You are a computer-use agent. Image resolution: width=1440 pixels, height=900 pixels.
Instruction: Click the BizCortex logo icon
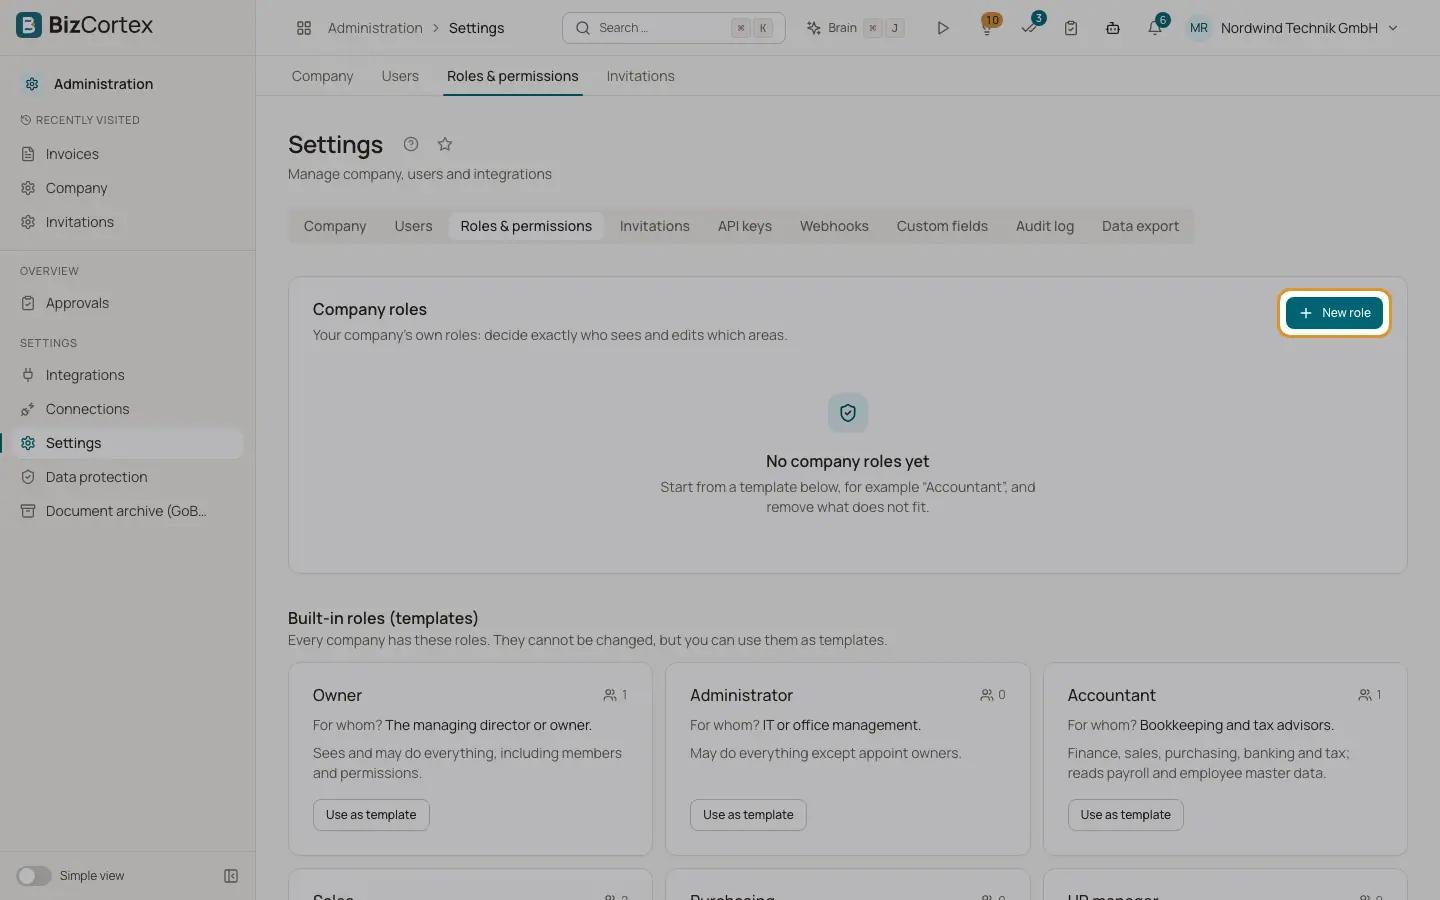pos(29,25)
